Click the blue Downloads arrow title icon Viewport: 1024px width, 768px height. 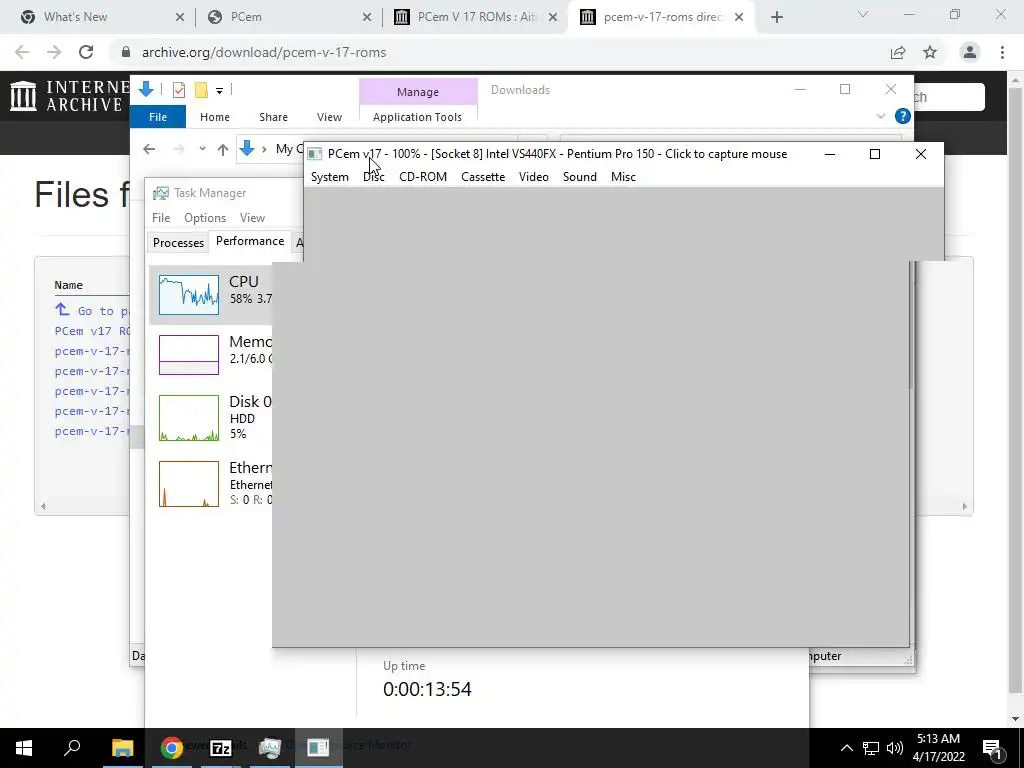(x=146, y=89)
